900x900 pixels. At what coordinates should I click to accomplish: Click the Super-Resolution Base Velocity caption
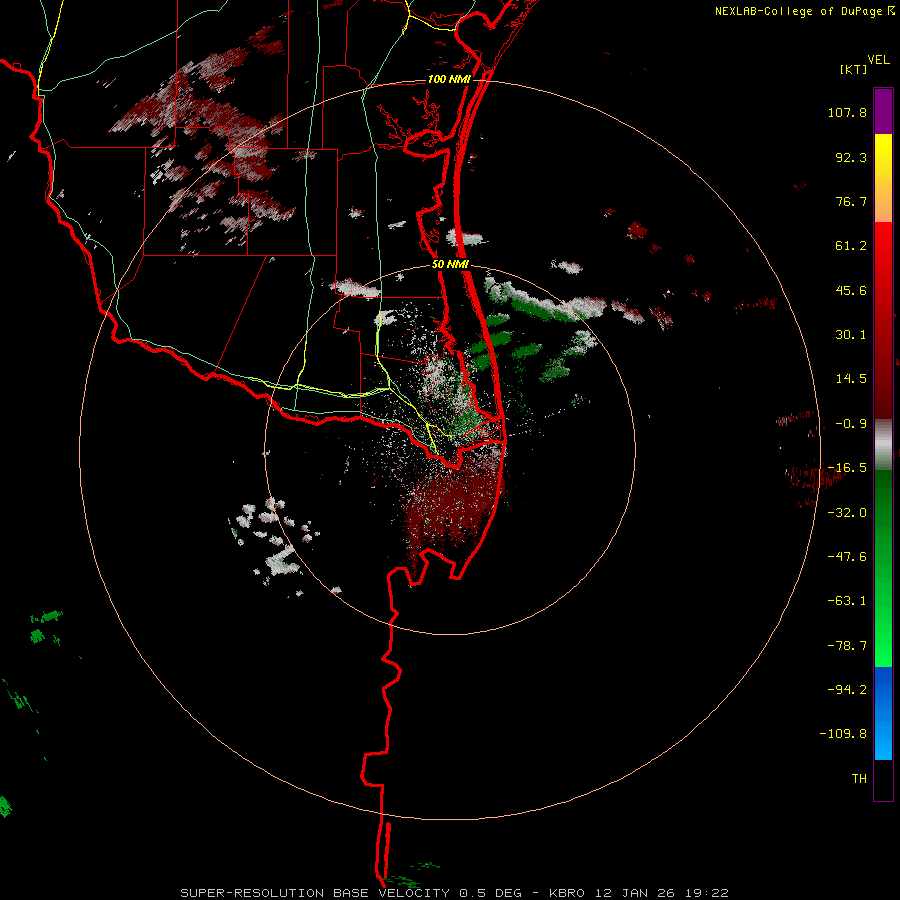(x=455, y=893)
